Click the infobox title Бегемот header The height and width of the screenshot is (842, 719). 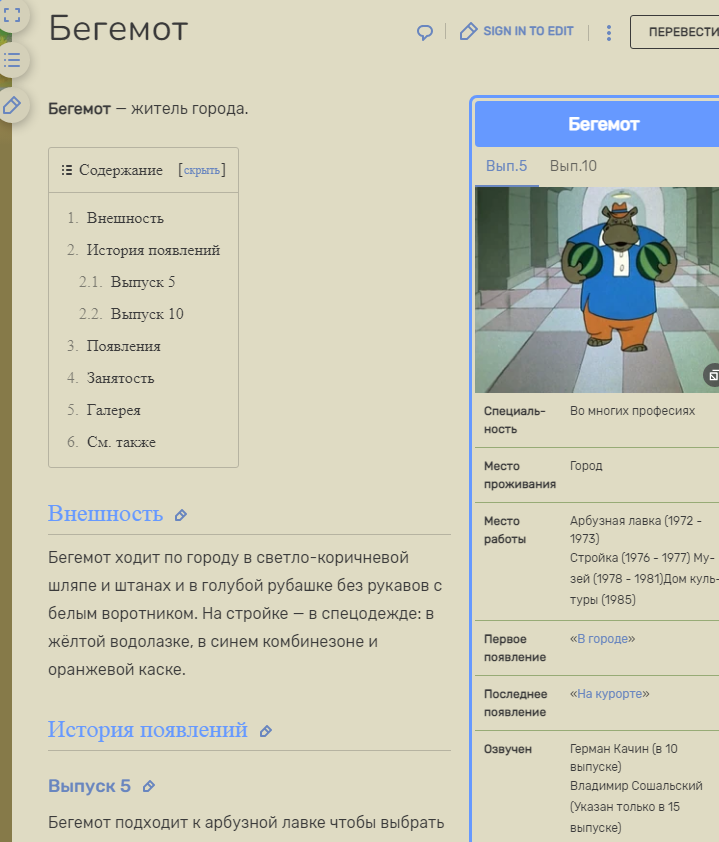604,124
